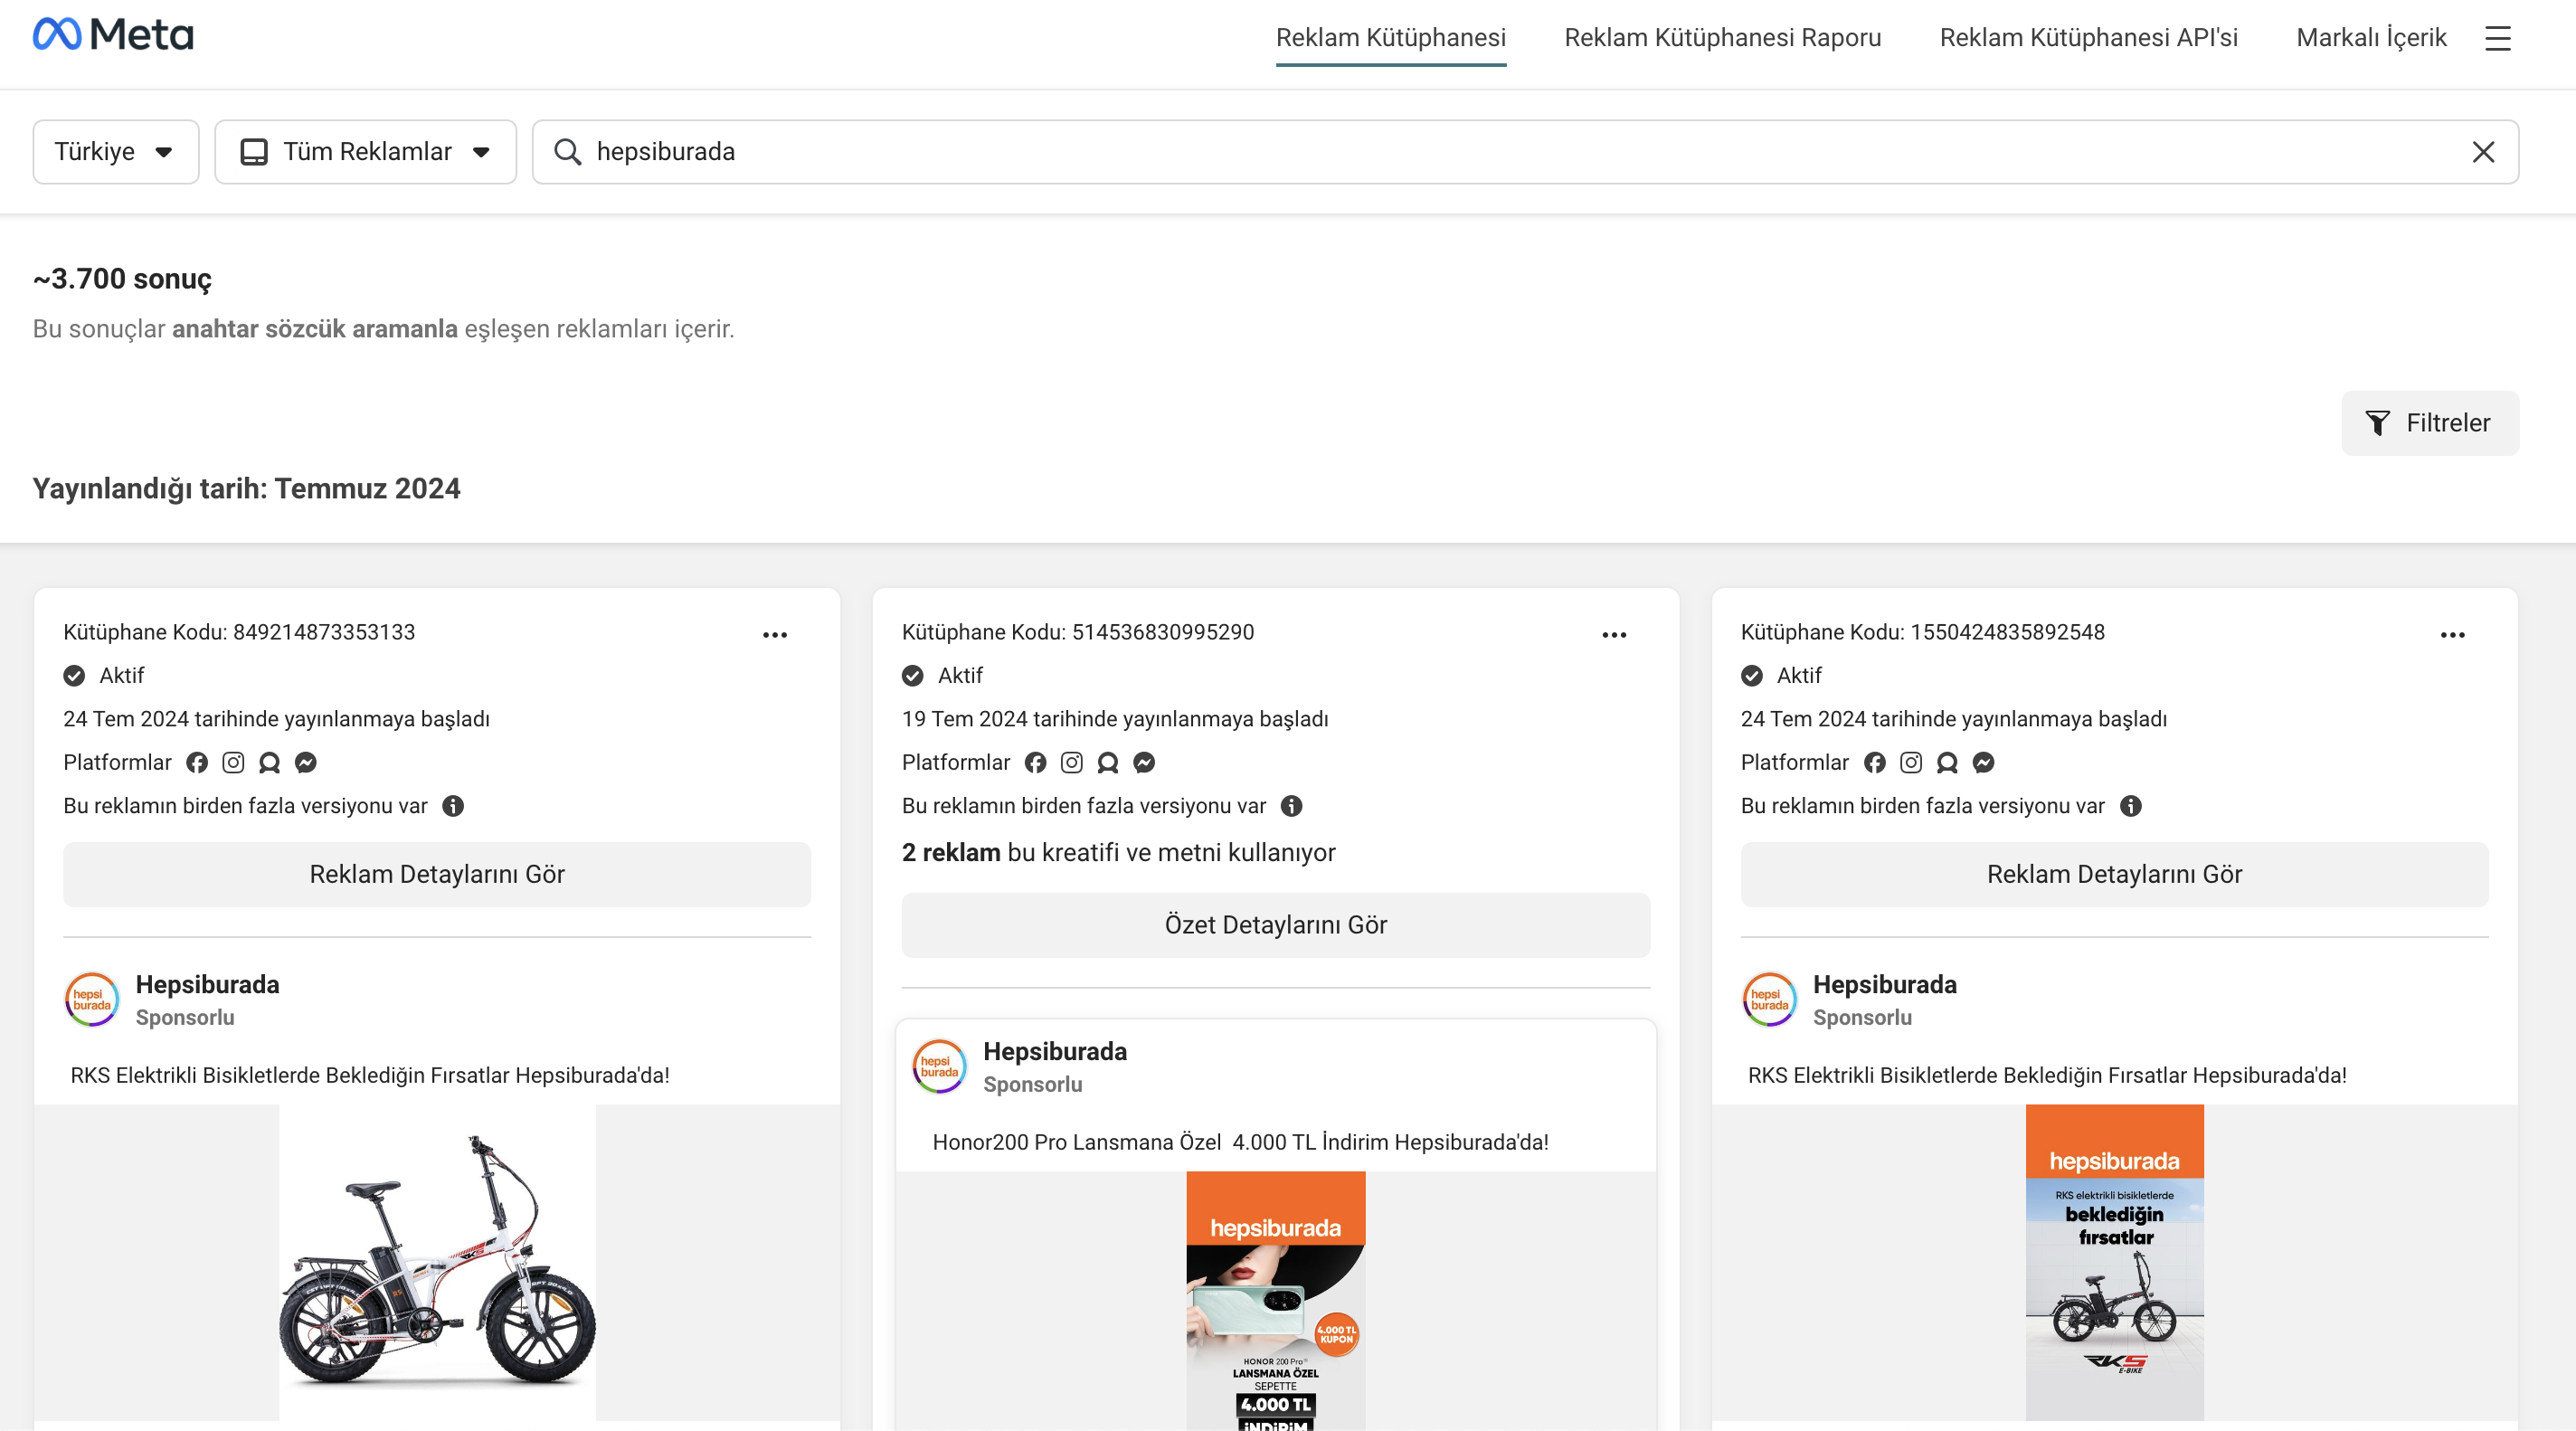The height and width of the screenshot is (1431, 2576).
Task: Go to Markalı İçerik page
Action: pyautogui.click(x=2370, y=38)
